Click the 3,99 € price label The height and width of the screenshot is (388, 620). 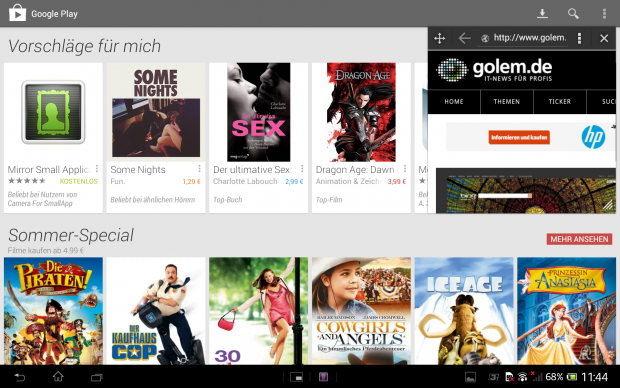click(x=397, y=182)
